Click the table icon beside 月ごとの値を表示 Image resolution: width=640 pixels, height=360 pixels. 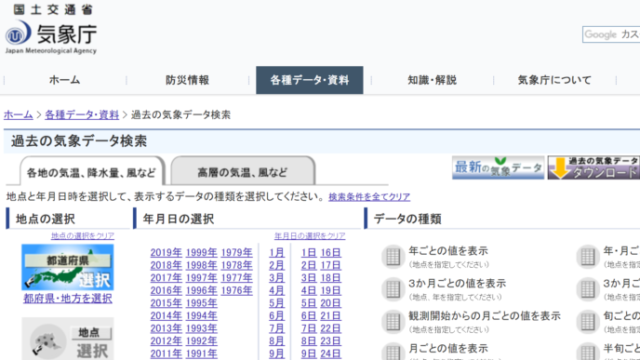click(393, 352)
